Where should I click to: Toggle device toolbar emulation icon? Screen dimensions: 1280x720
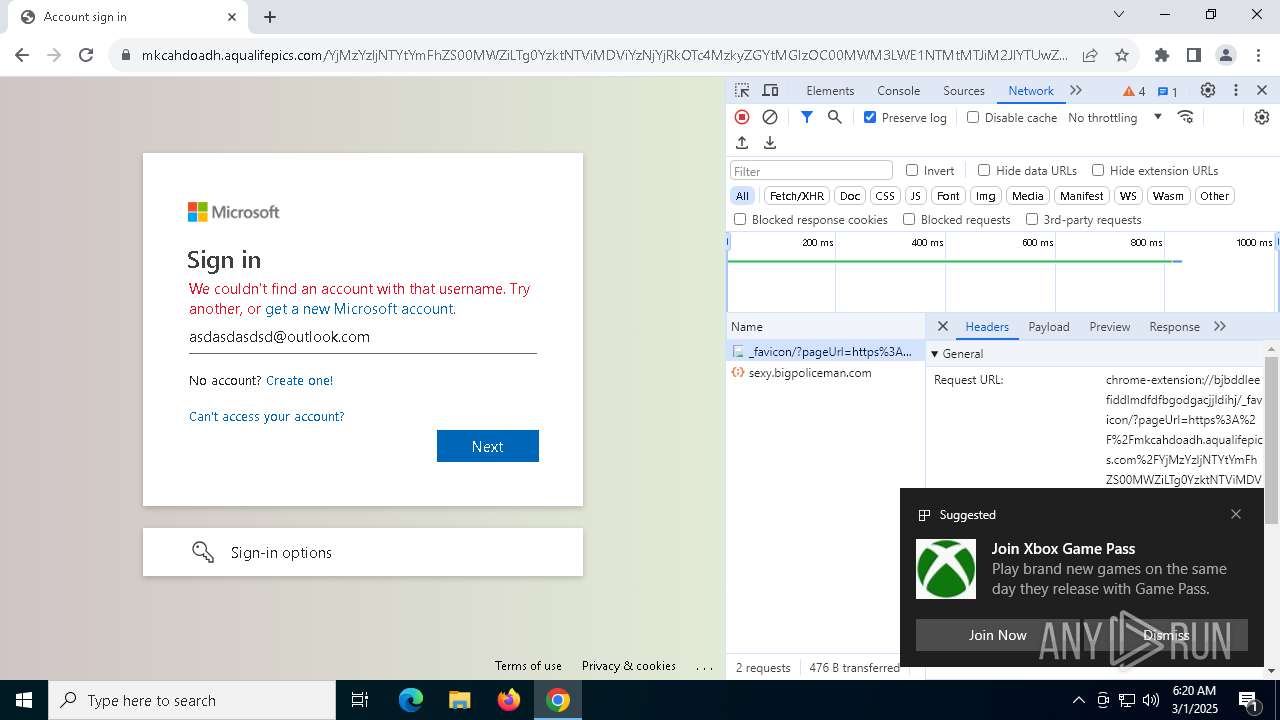click(x=770, y=90)
